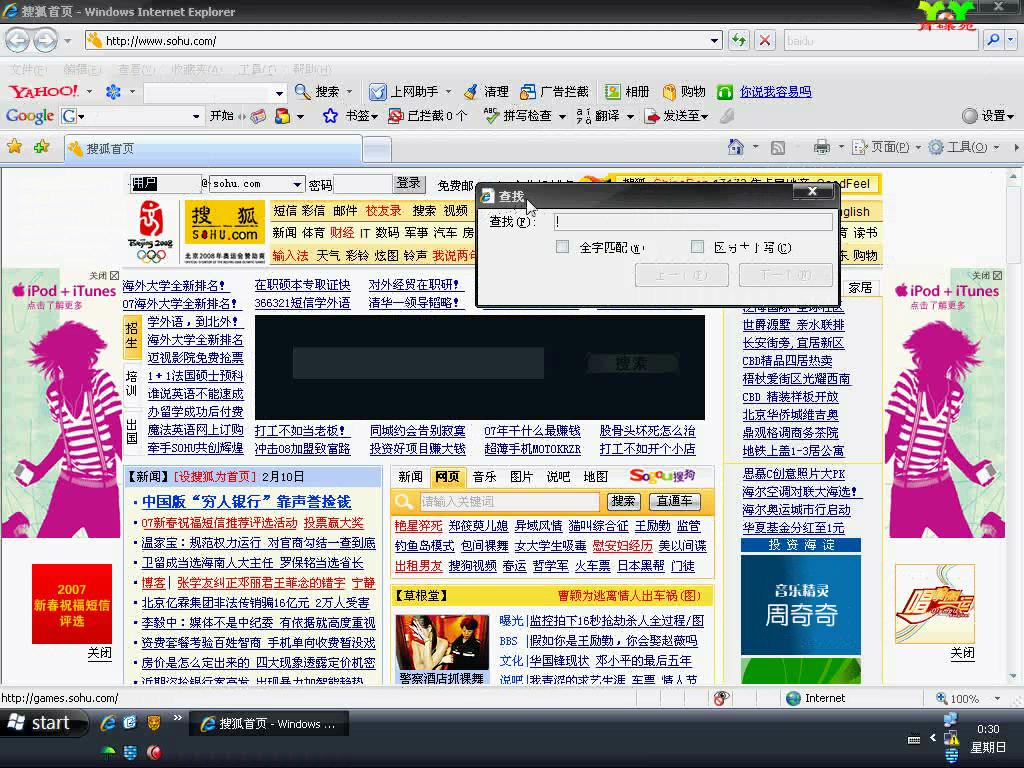Image resolution: width=1024 pixels, height=768 pixels.
Task: Launch Internet Explorer from the quick launch bar
Action: [108, 723]
